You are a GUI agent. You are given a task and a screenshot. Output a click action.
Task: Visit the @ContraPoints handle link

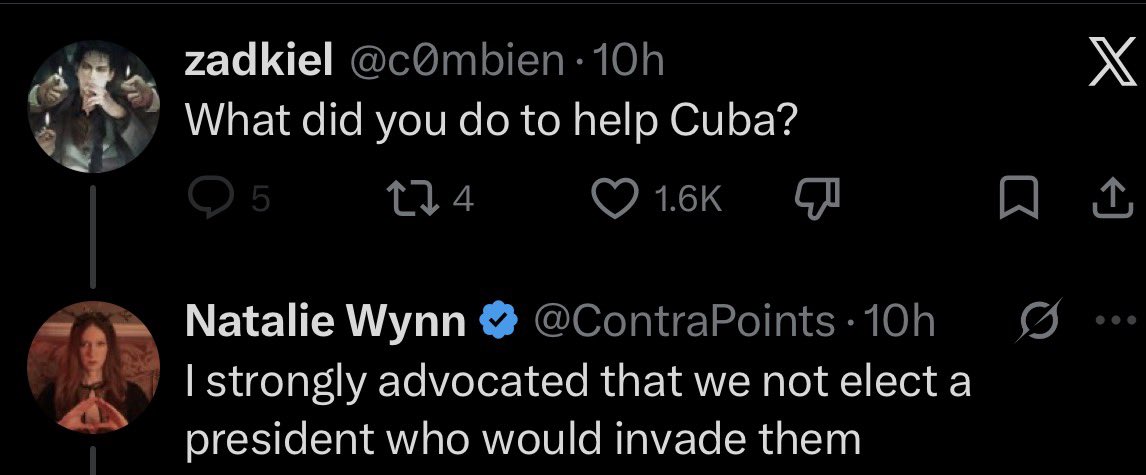(x=684, y=321)
